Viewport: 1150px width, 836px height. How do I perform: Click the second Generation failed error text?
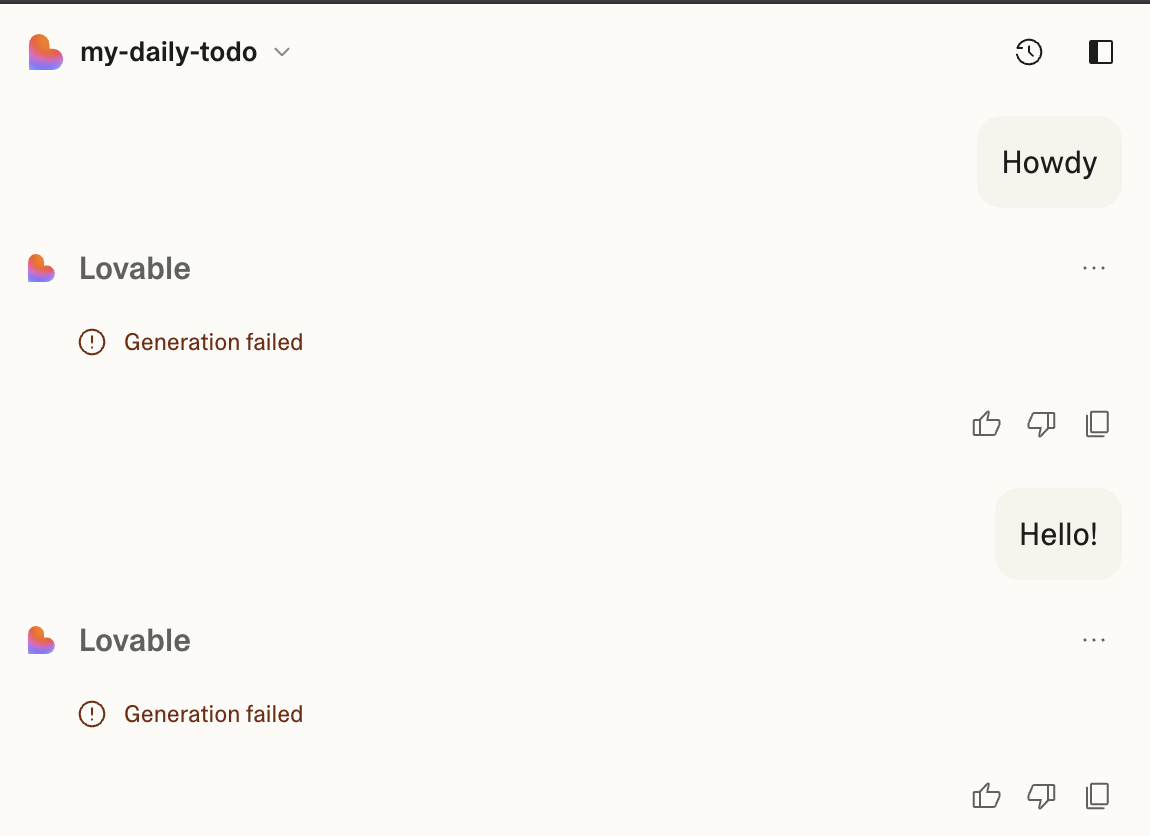coord(213,714)
